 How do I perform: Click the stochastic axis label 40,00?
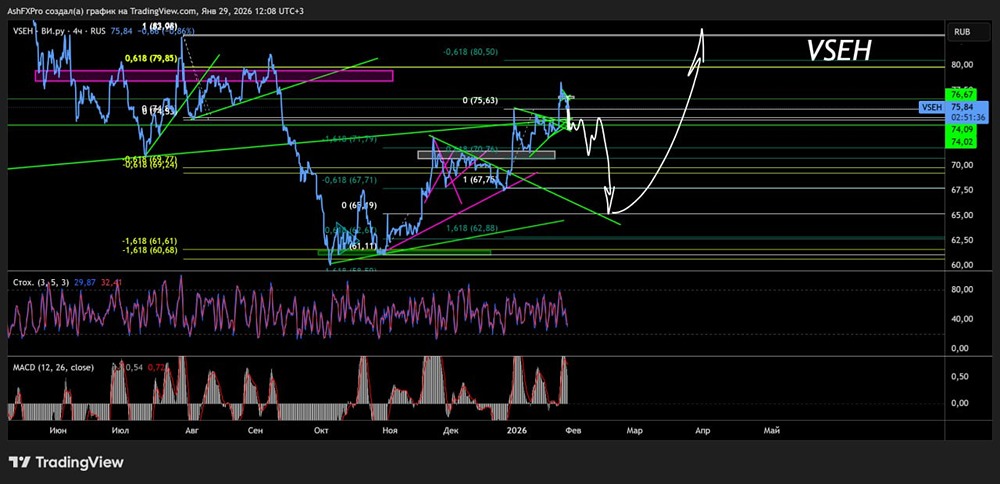point(962,319)
